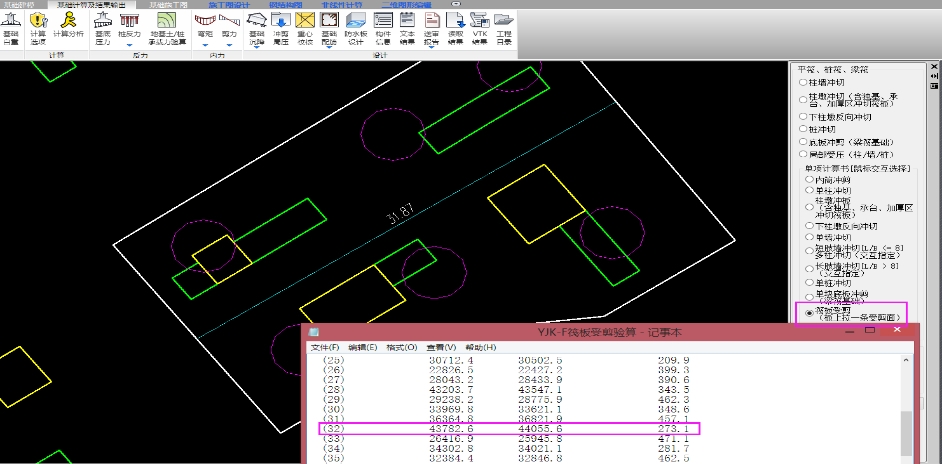The width and height of the screenshot is (942, 464).
Task: Open 编辑(E) menu in Notepad
Action: [x=363, y=348]
